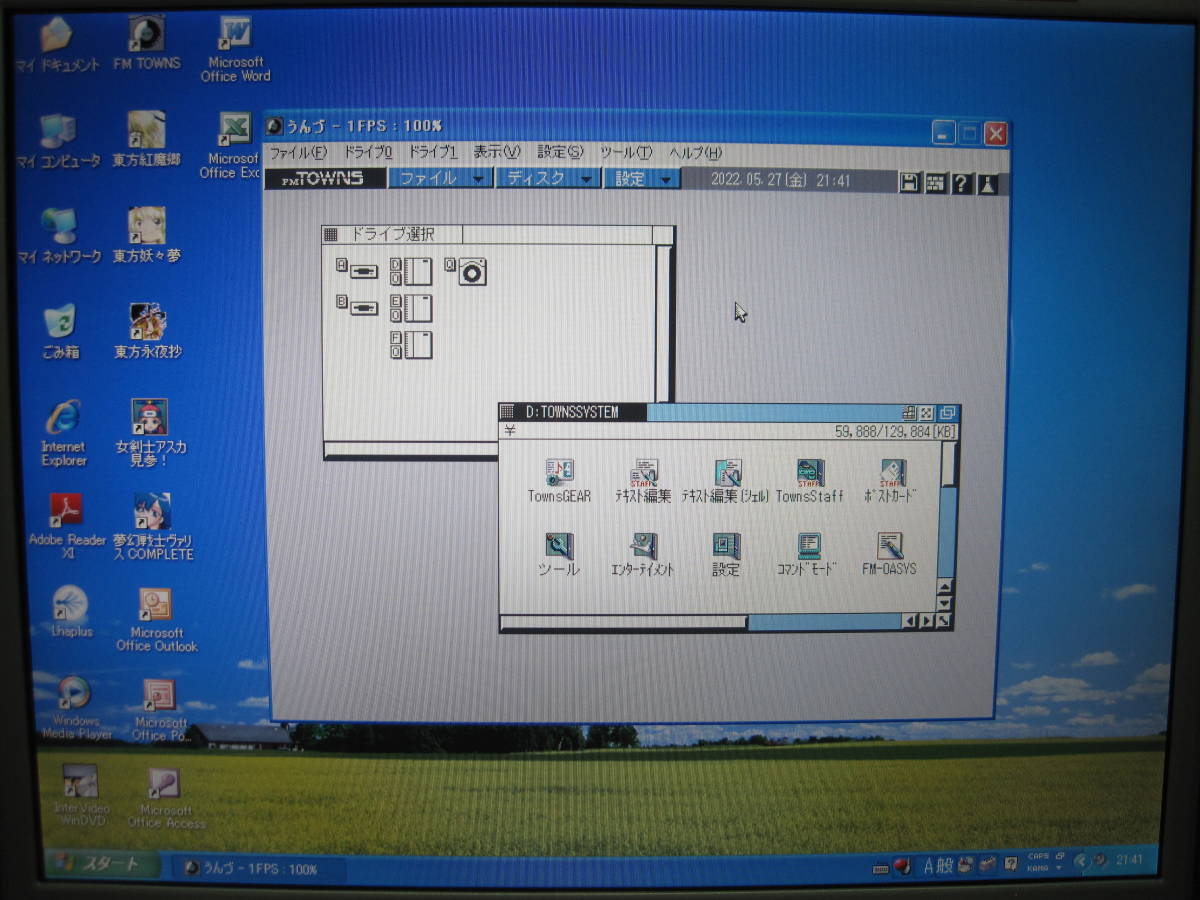This screenshot has width=1200, height=900.
Task: Open the ドライブ1 menu
Action: (432, 153)
